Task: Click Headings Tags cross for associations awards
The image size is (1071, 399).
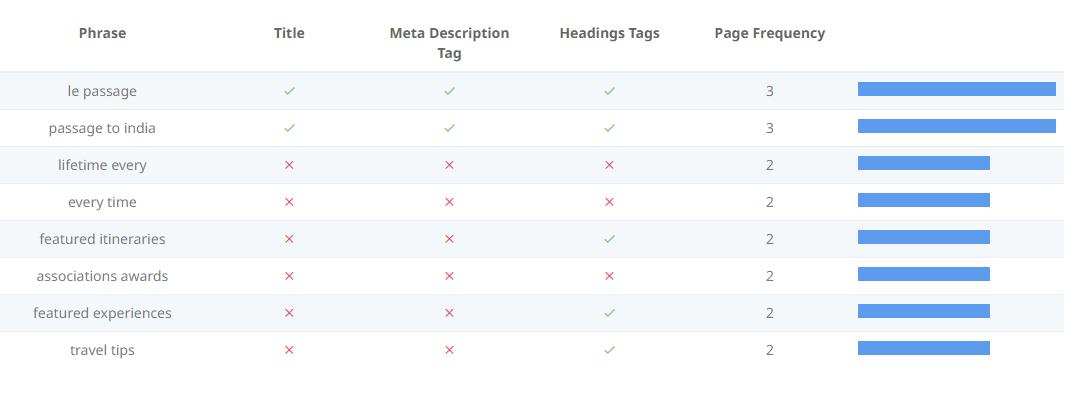Action: pos(609,276)
